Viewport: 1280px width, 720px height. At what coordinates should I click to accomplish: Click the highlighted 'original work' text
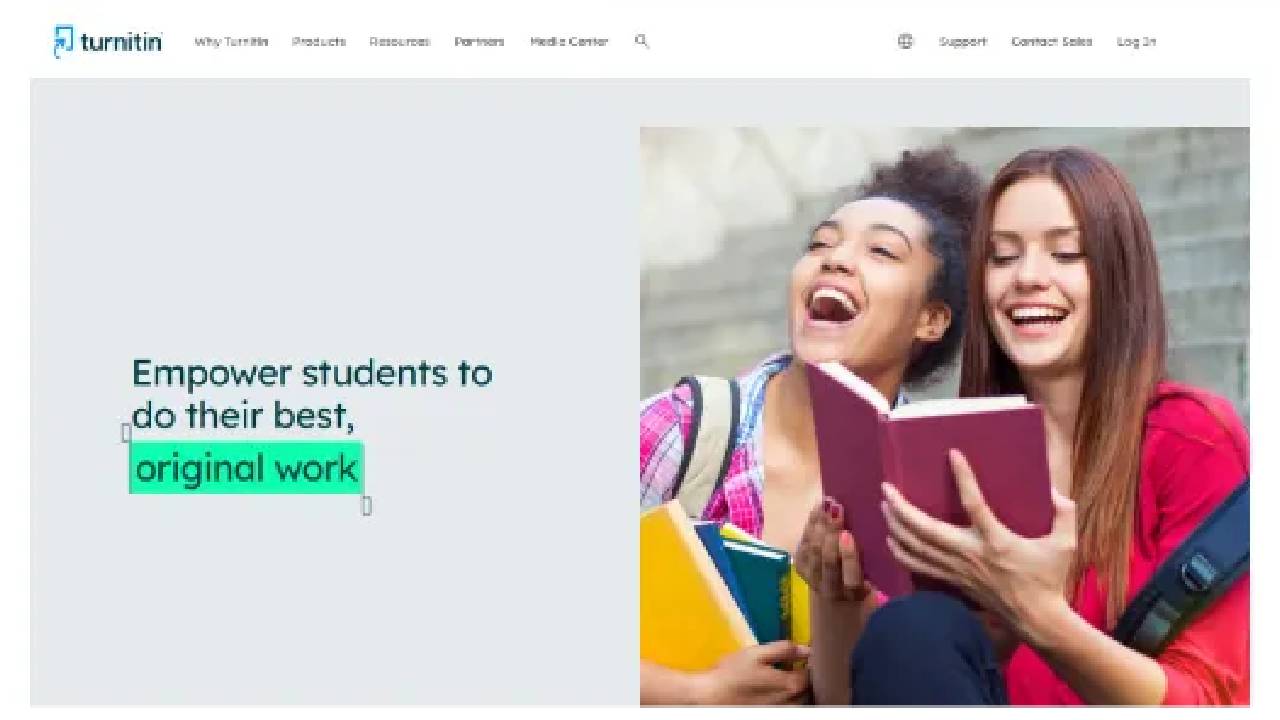click(x=246, y=468)
